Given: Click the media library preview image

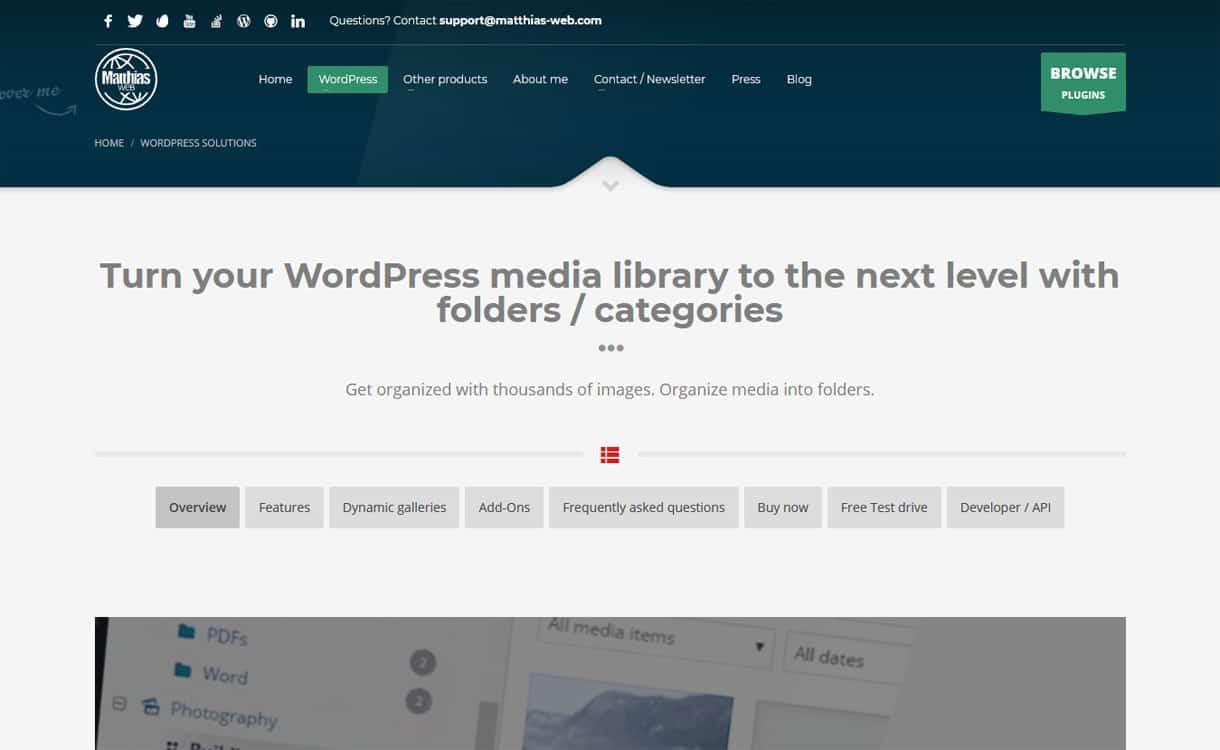Looking at the screenshot, I should point(610,683).
